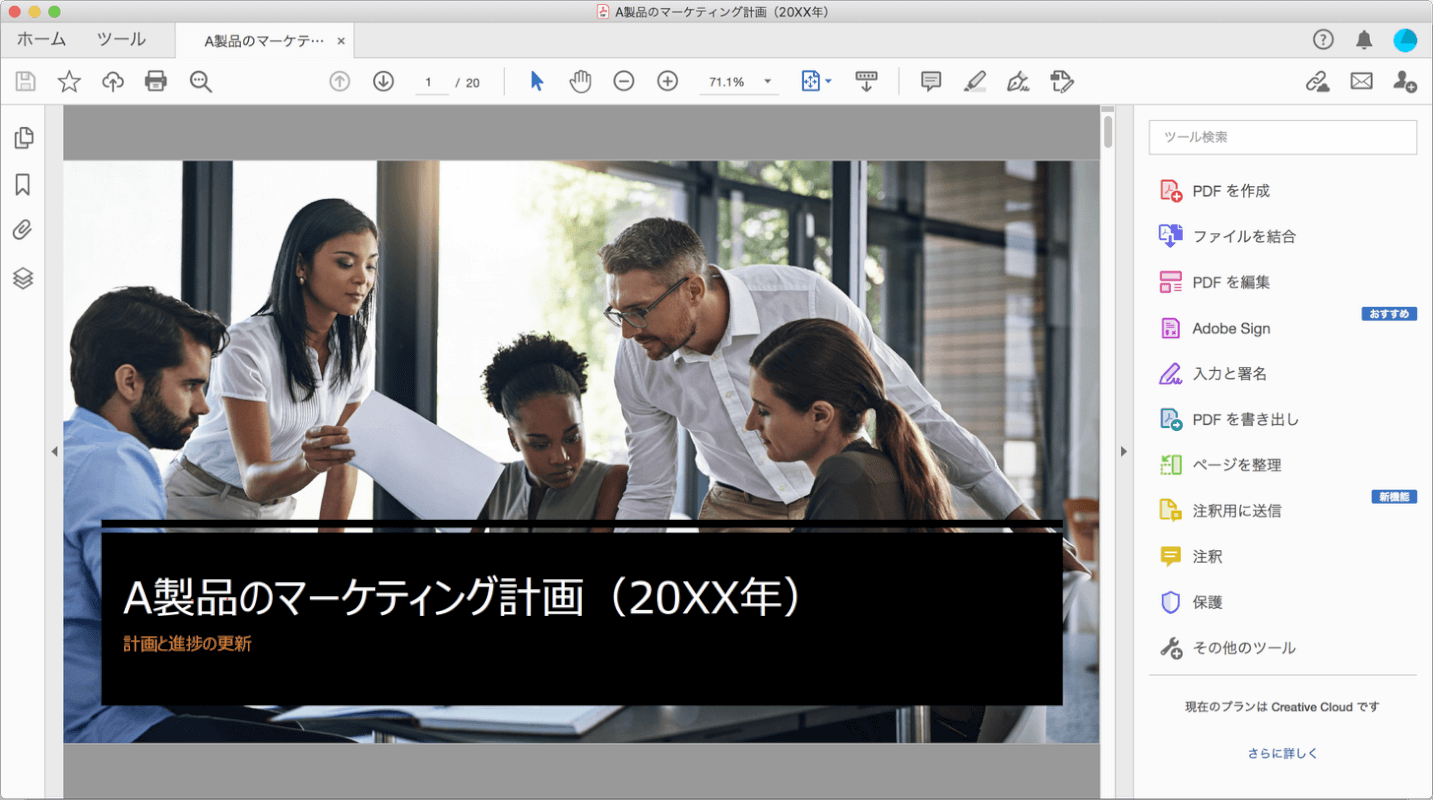This screenshot has height=800, width=1433.
Task: Open the PDF を編集 tool
Action: click(1230, 282)
